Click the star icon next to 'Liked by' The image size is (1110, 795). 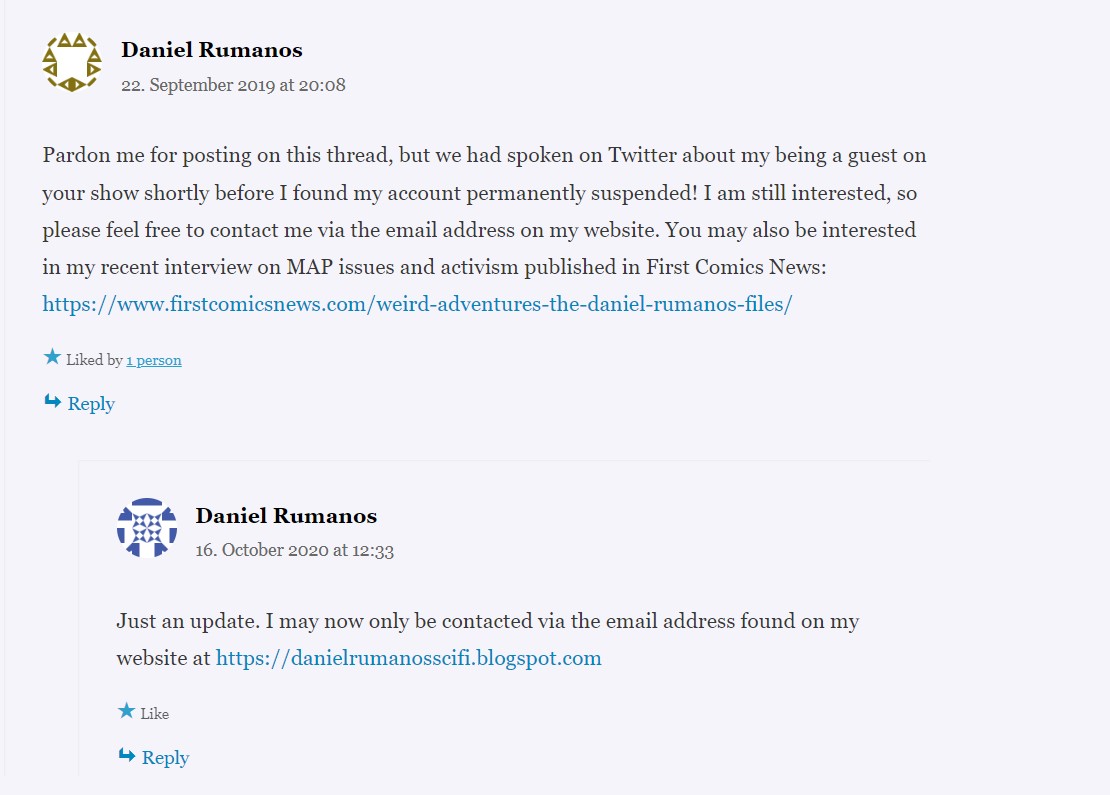[x=52, y=357]
